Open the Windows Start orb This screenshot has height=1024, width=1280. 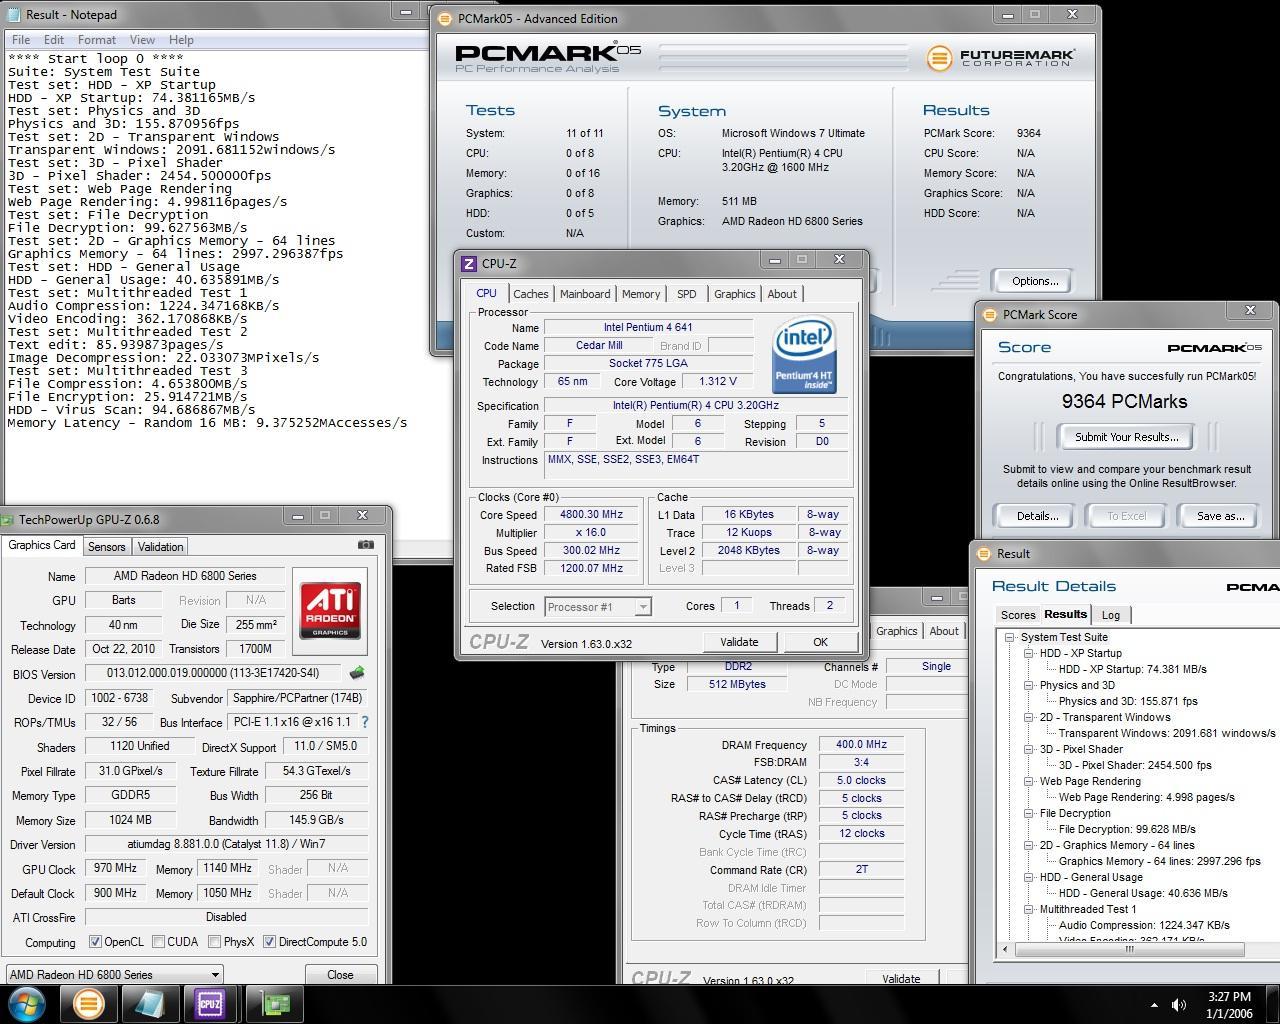coord(26,1004)
